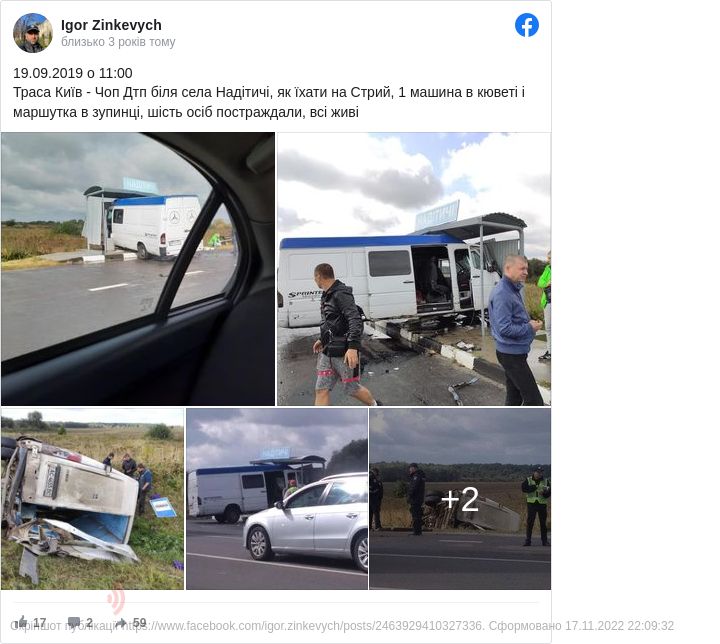720x644 pixels.
Task: Click the Facebook logo icon
Action: (527, 26)
